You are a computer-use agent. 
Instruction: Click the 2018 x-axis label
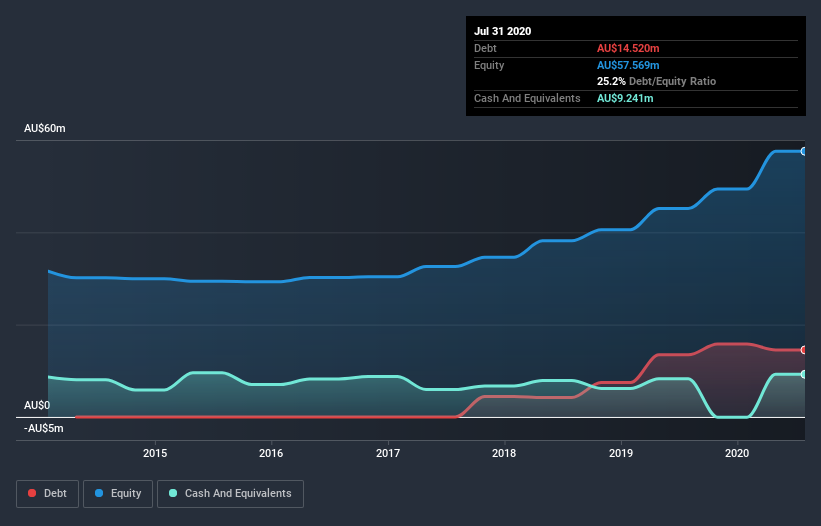coord(504,453)
